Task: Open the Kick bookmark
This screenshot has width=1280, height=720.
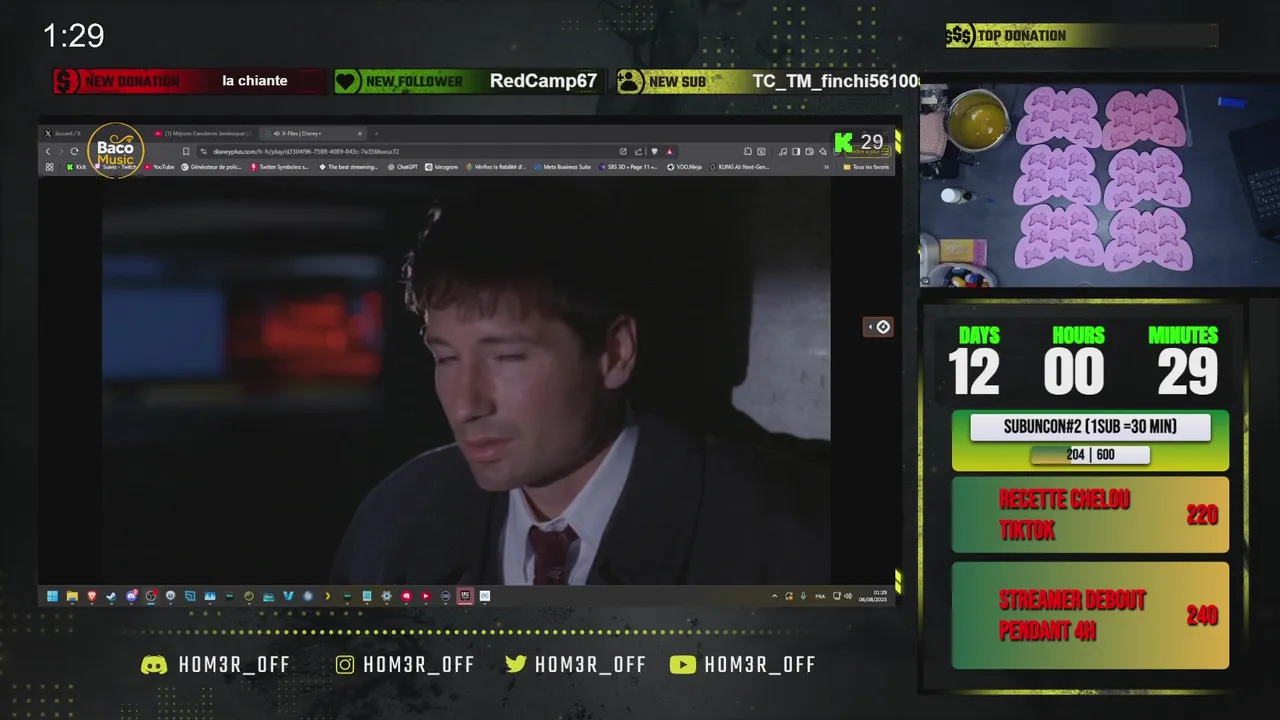Action: (x=76, y=167)
